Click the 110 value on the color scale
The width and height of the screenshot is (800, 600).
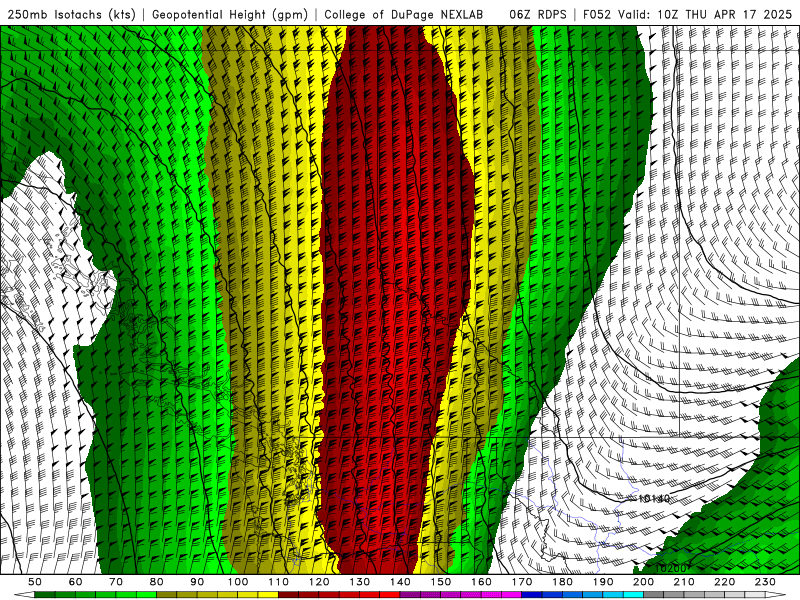[279, 582]
